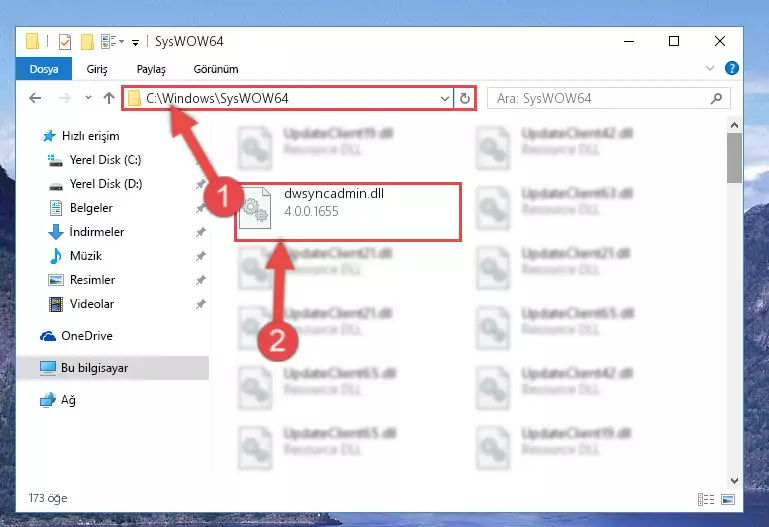769x527 pixels.
Task: Open Yerel Disk (C:) in sidebar
Action: tap(105, 160)
